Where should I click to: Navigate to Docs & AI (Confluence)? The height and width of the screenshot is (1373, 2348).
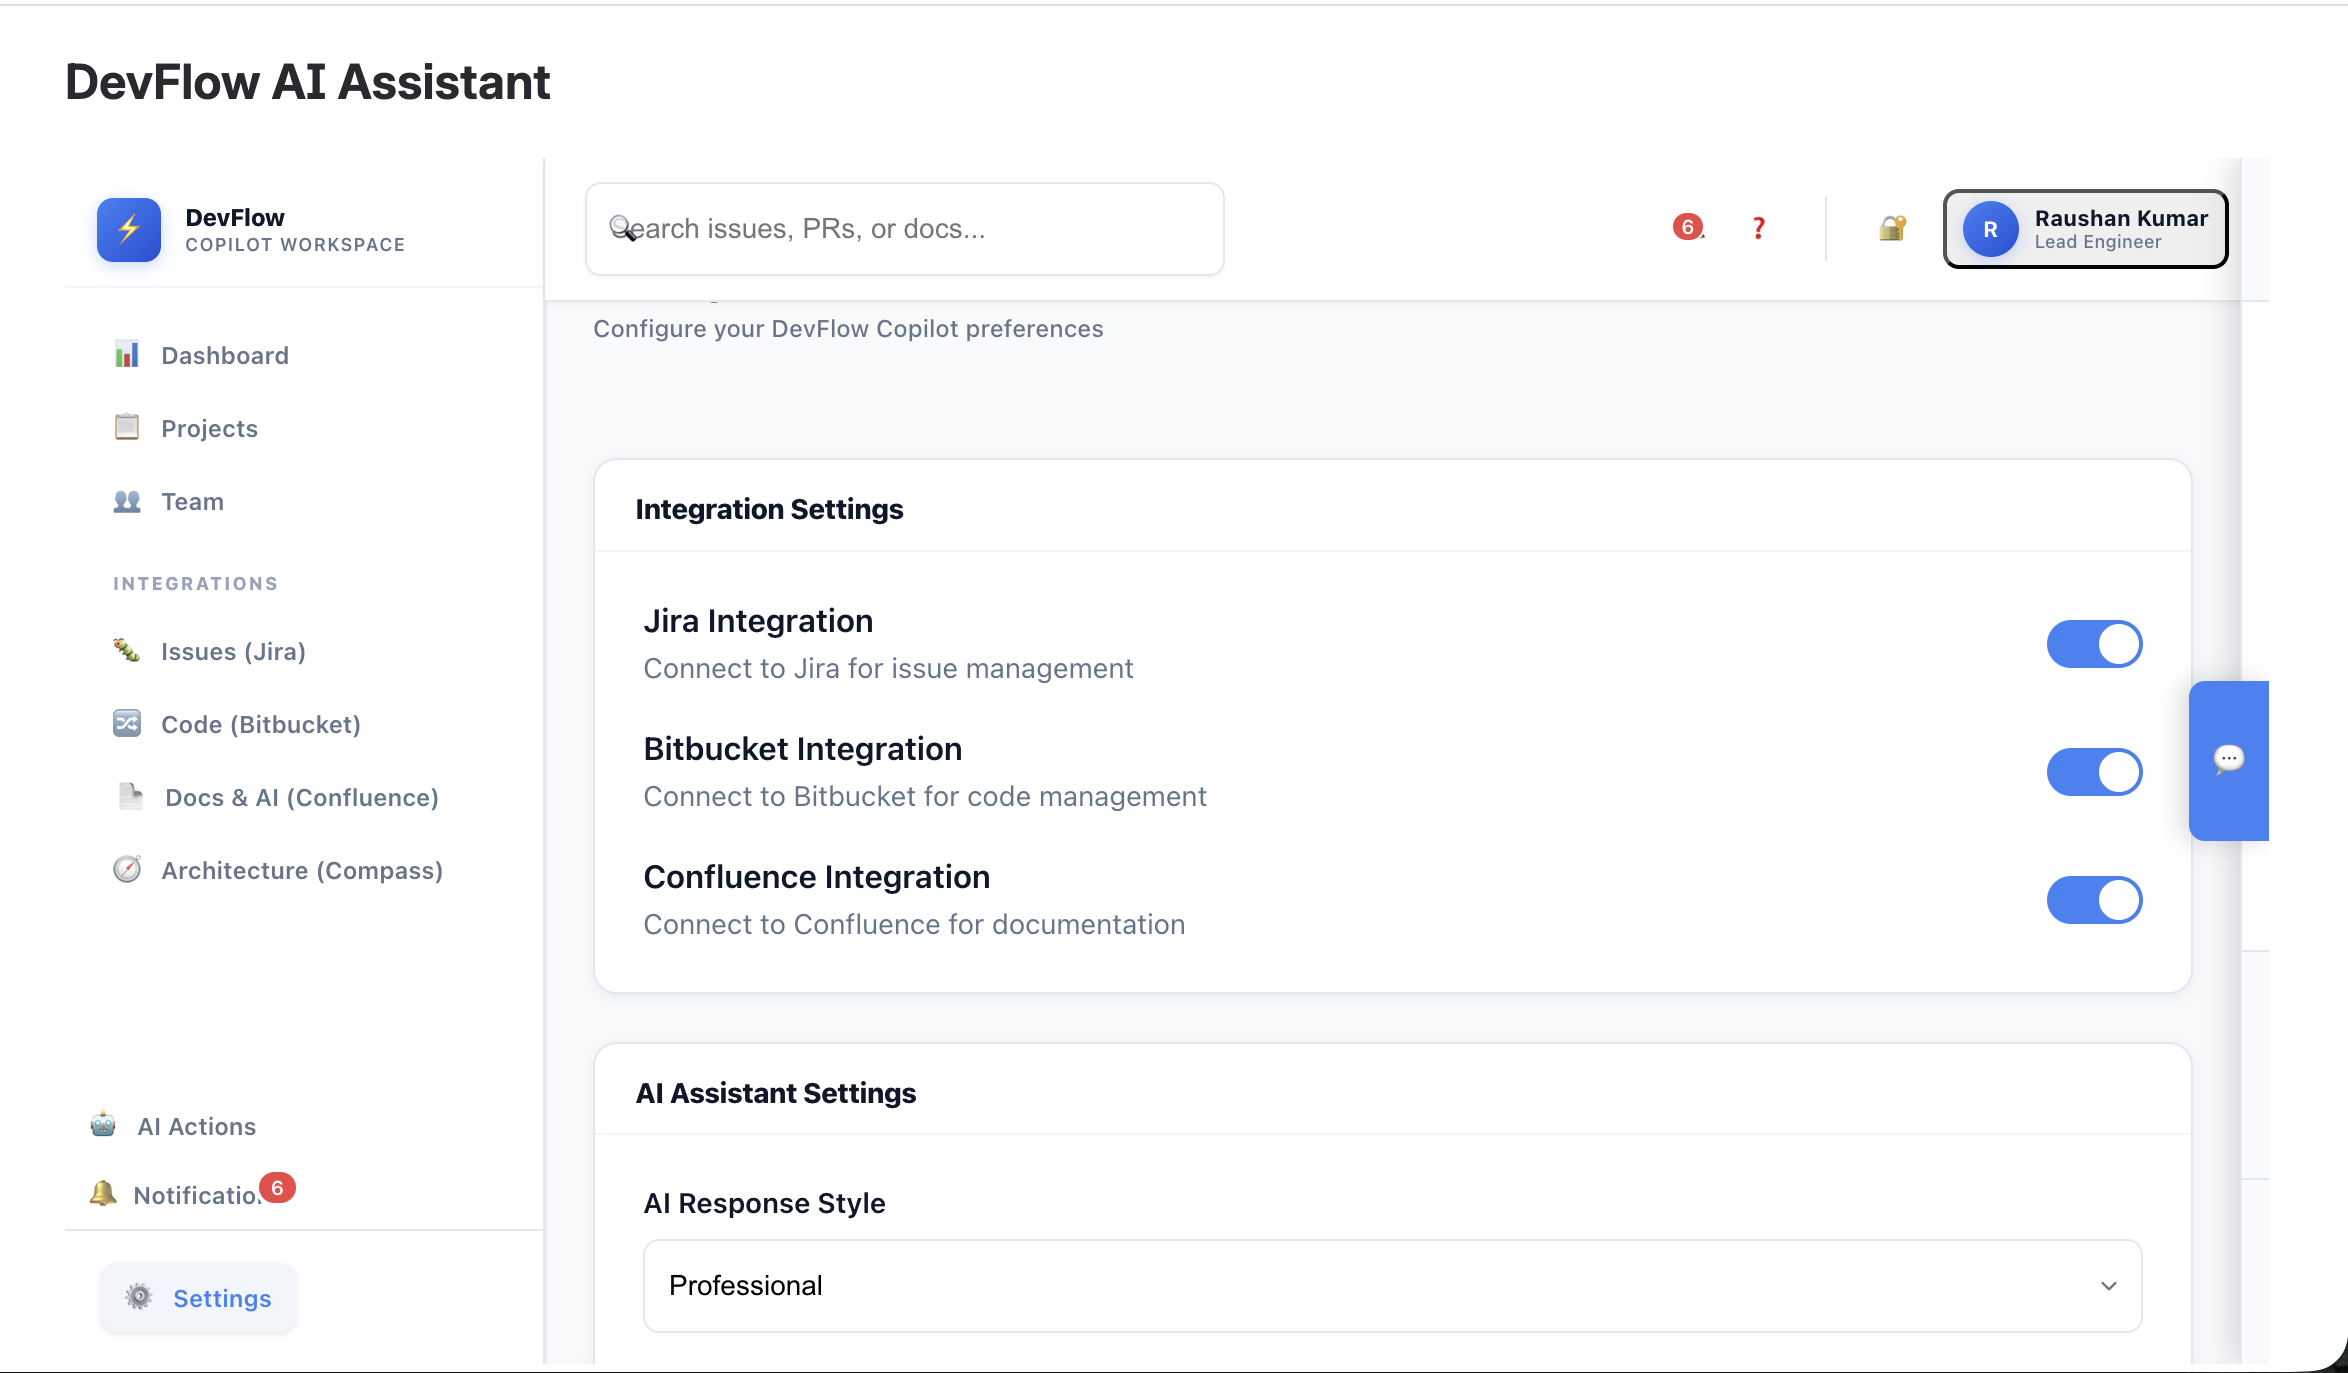click(301, 797)
